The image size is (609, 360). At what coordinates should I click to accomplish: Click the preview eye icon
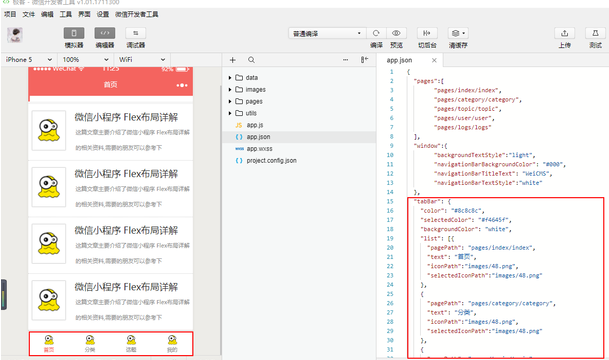(x=396, y=33)
